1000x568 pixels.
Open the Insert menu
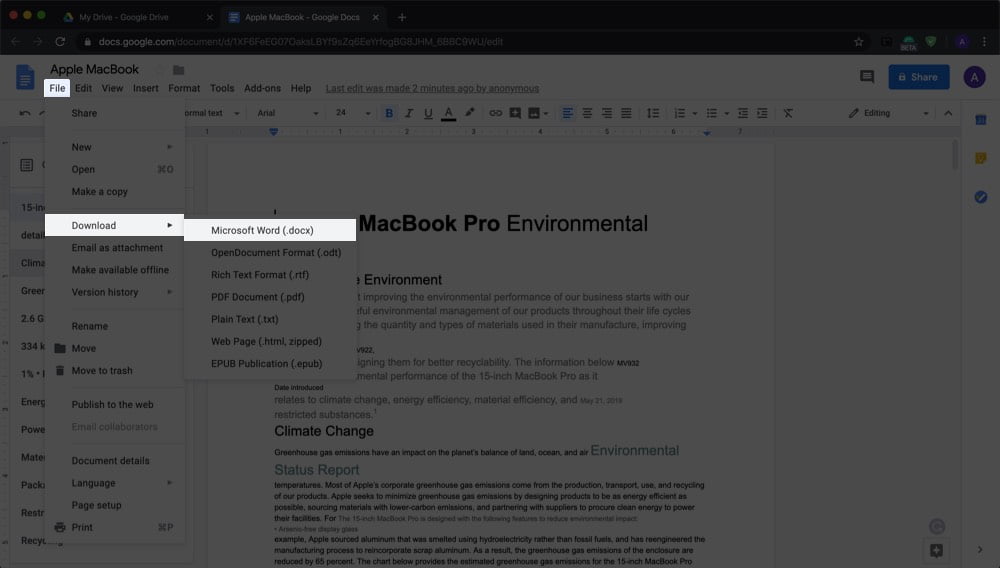pos(145,88)
